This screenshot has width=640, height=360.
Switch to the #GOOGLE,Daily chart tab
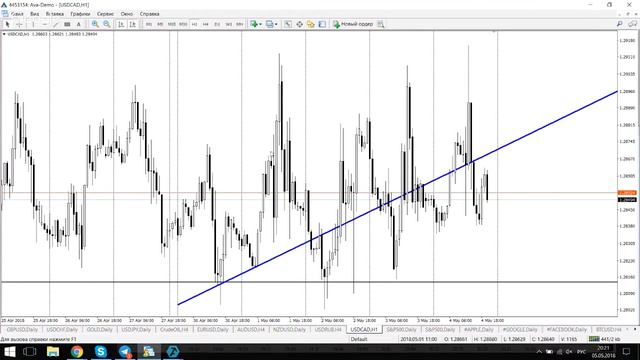pyautogui.click(x=520, y=329)
